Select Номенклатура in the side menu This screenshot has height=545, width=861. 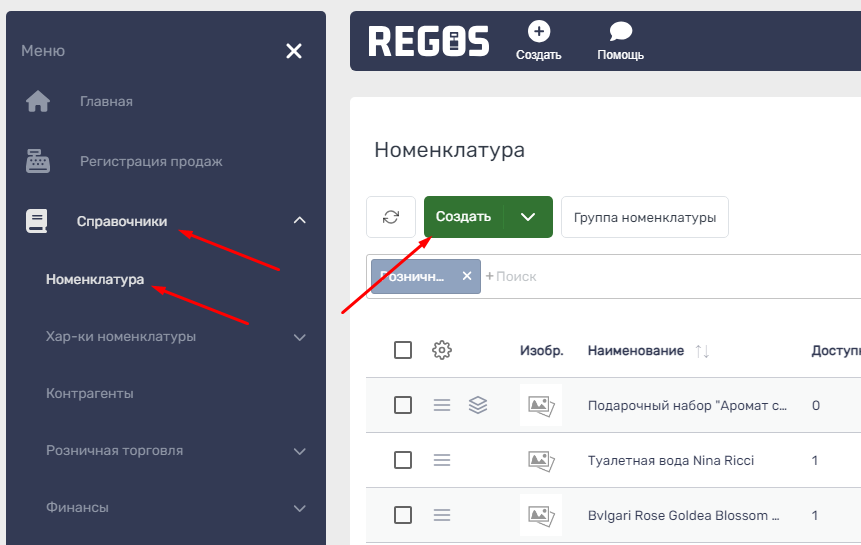click(x=95, y=279)
